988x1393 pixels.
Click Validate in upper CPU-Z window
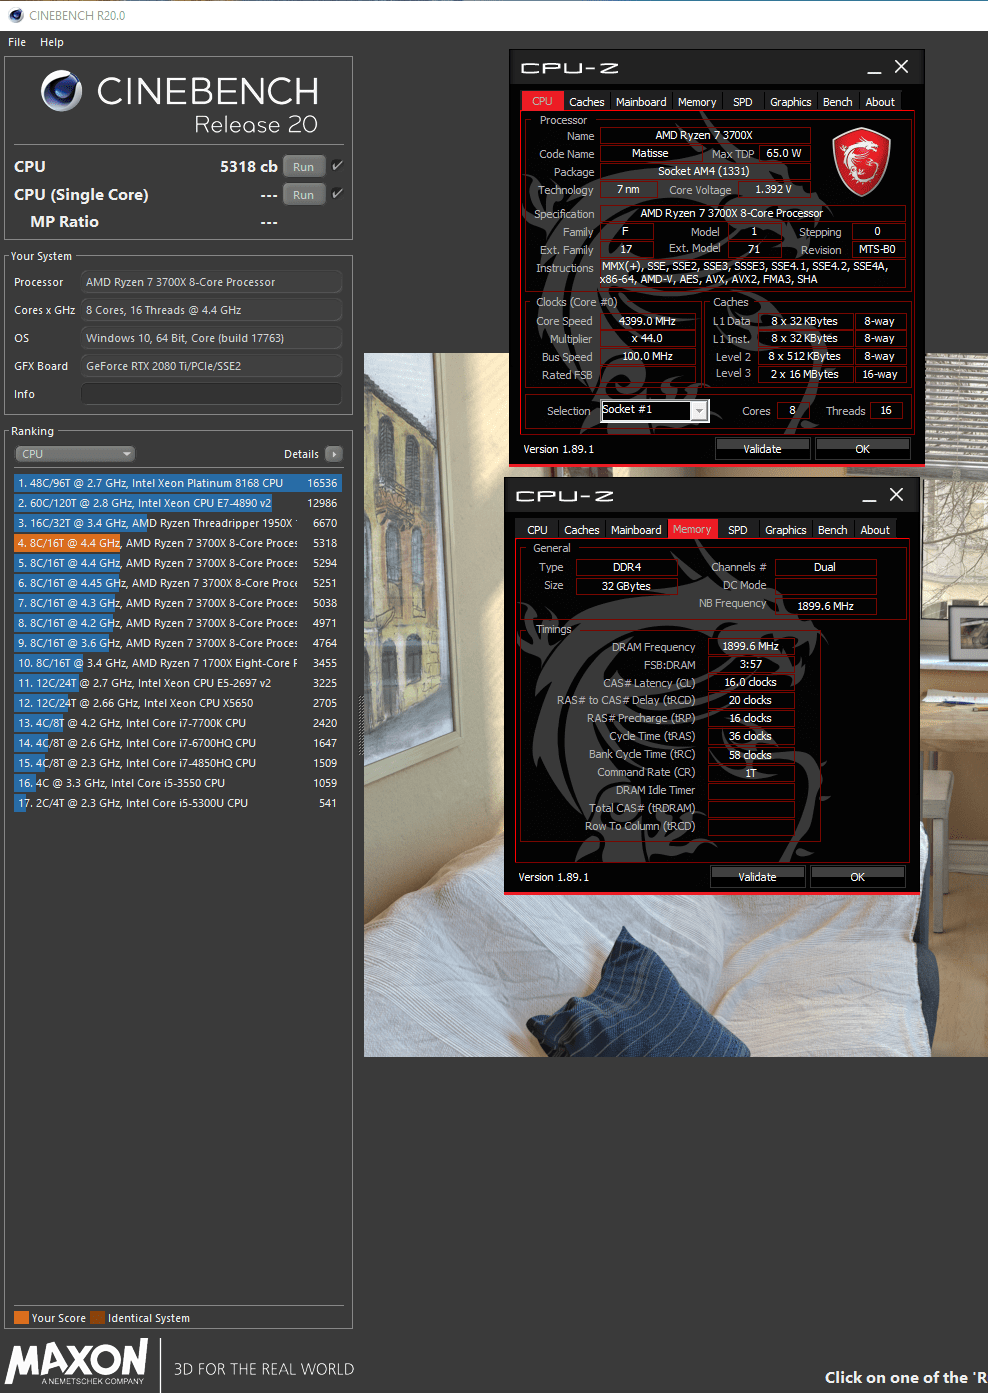pos(762,449)
